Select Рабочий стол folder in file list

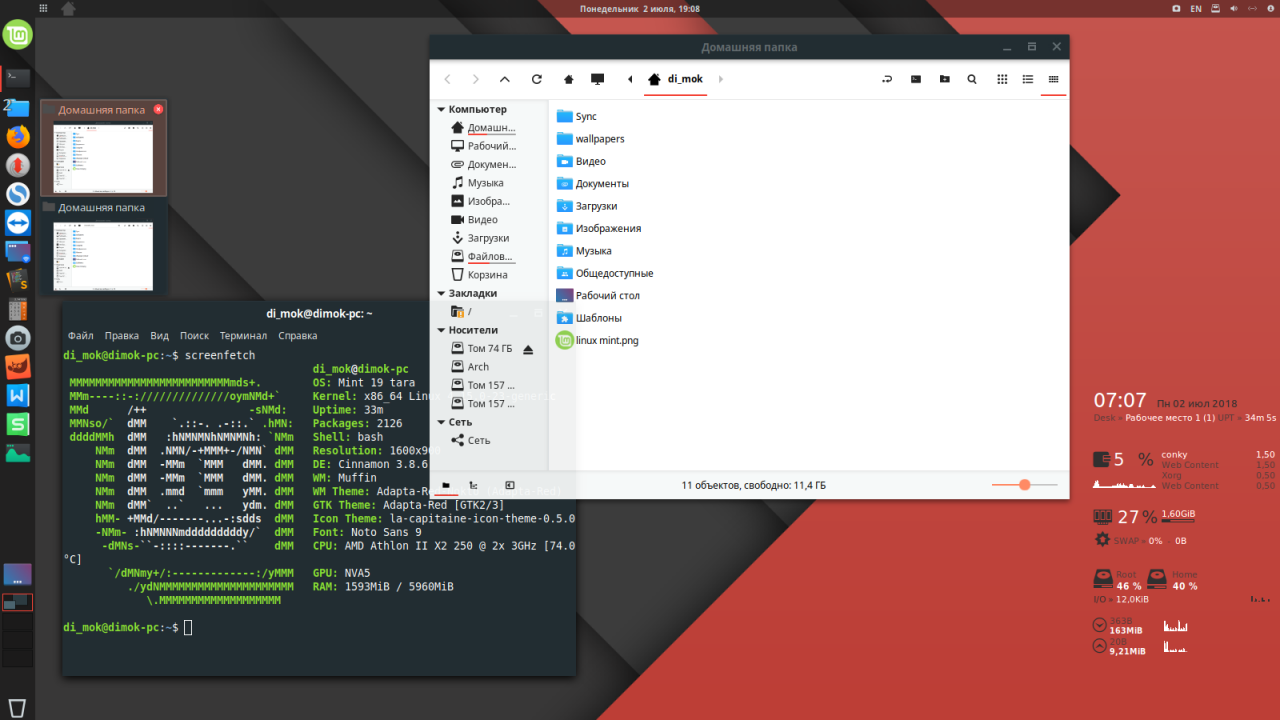(598, 295)
